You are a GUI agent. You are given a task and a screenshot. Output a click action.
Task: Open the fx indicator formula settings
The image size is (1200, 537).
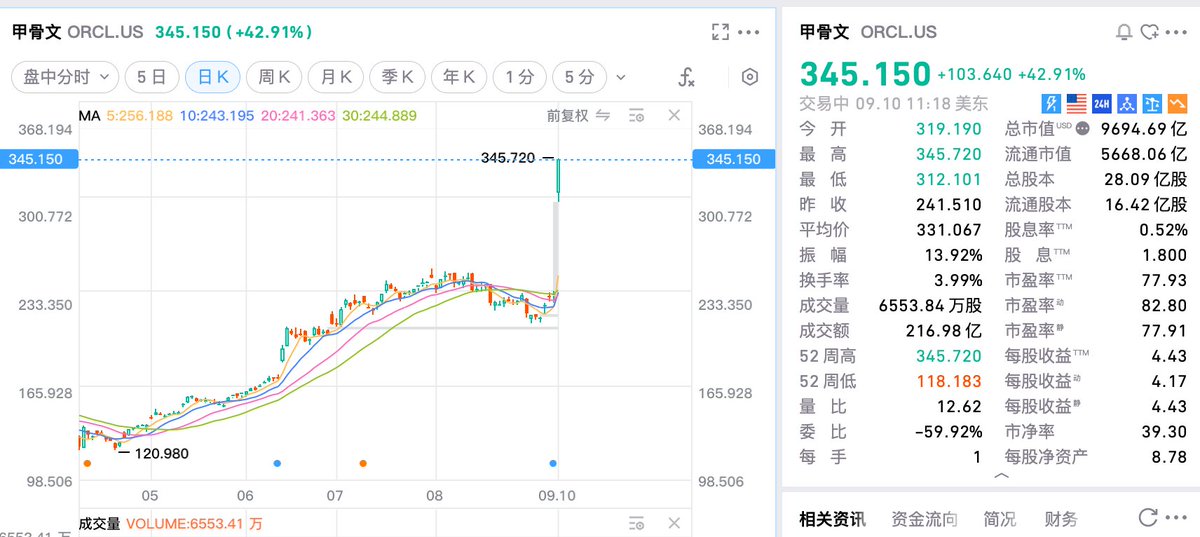click(686, 77)
